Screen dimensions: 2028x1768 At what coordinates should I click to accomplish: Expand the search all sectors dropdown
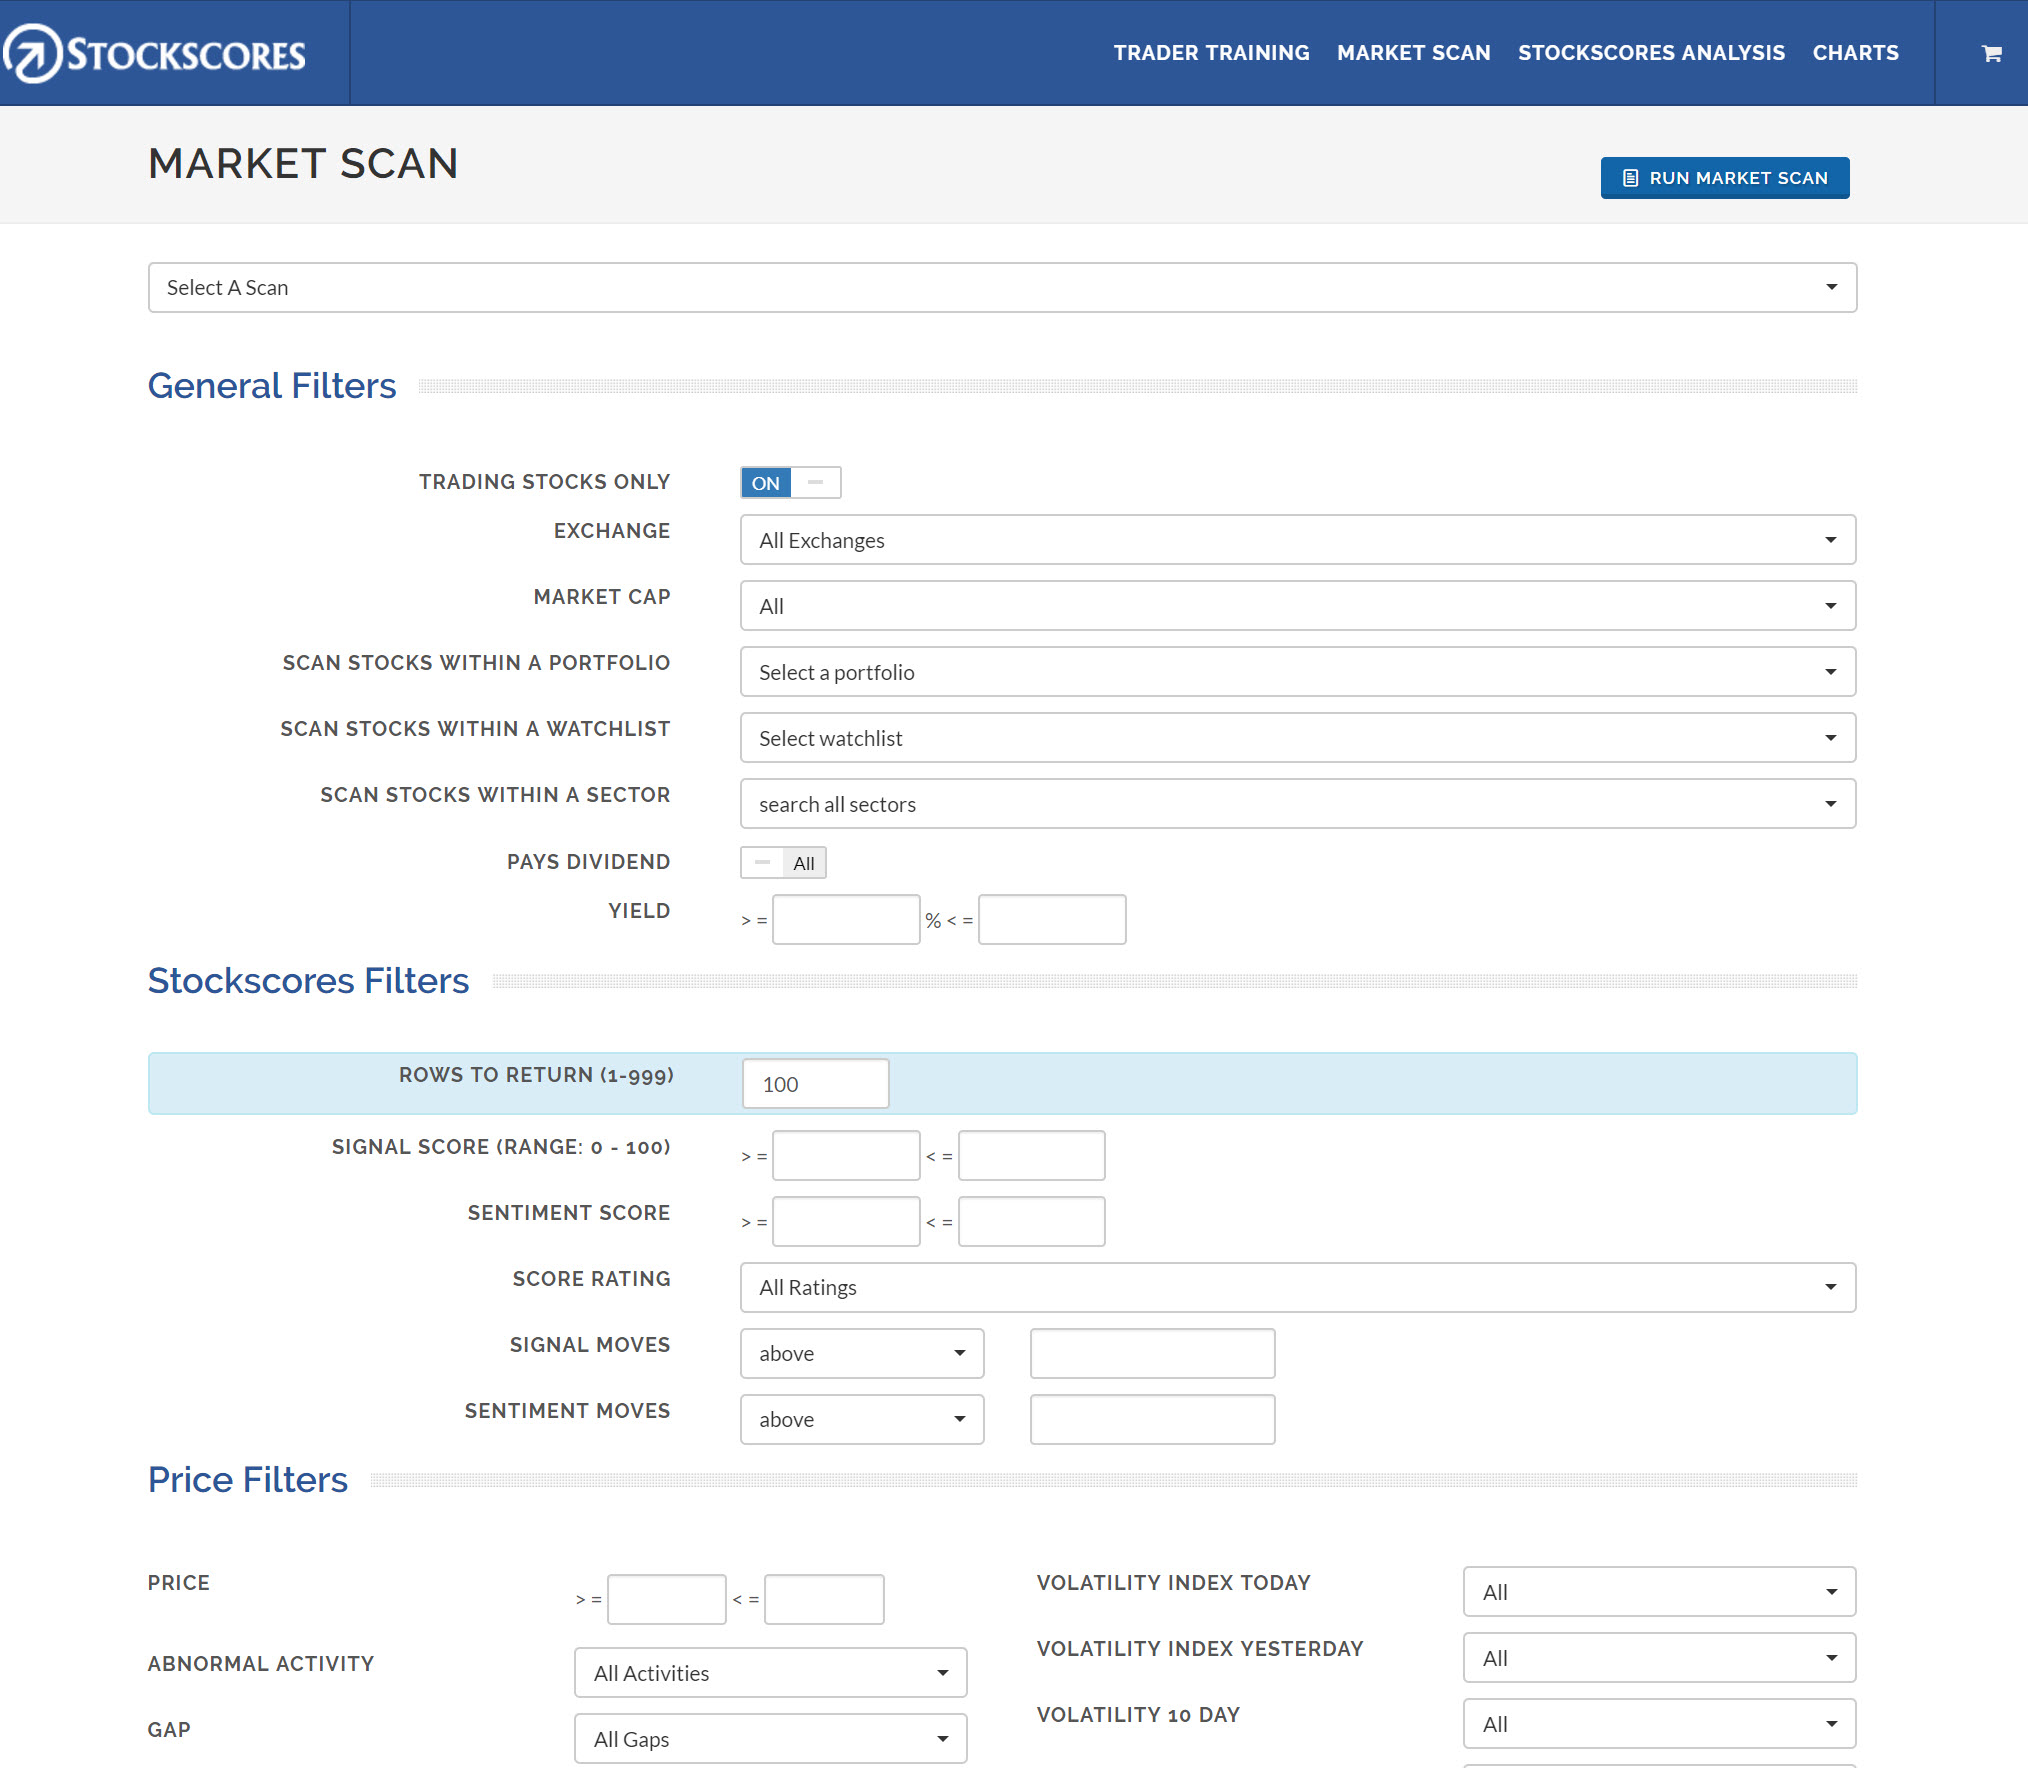[x=1297, y=803]
